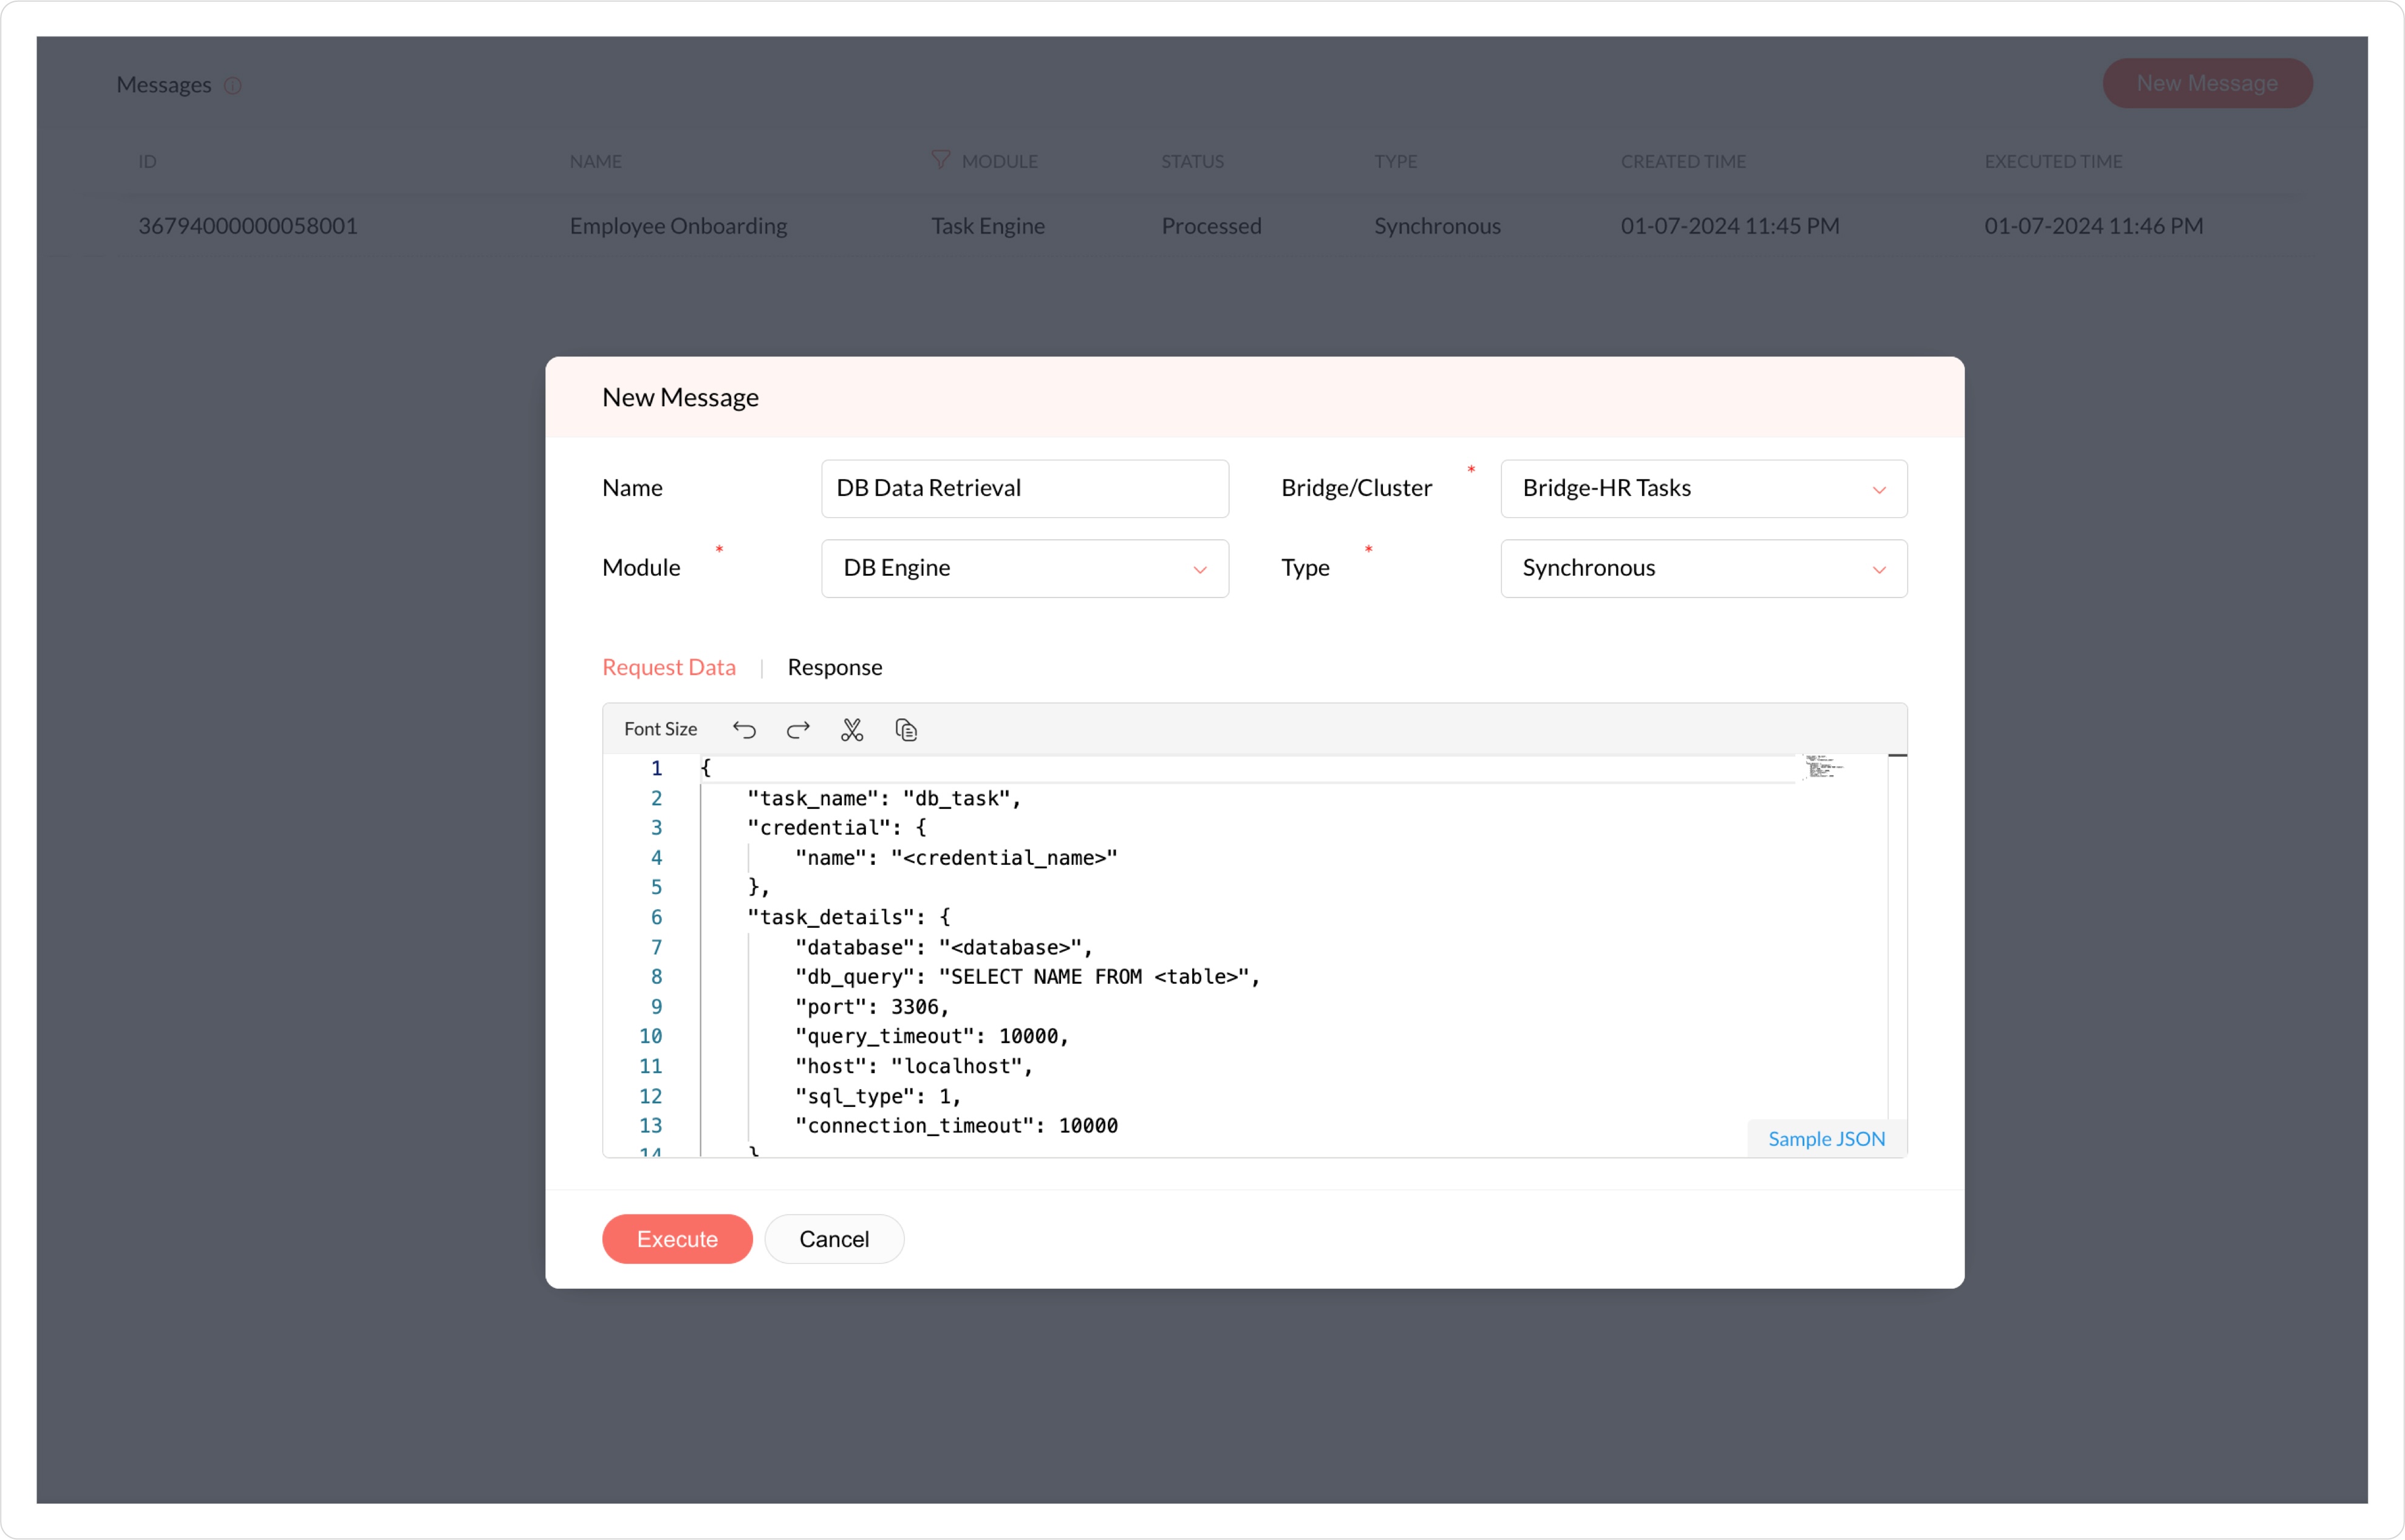Click the info icon beside Messages
Screen dimensions: 2405x1540
tap(233, 86)
